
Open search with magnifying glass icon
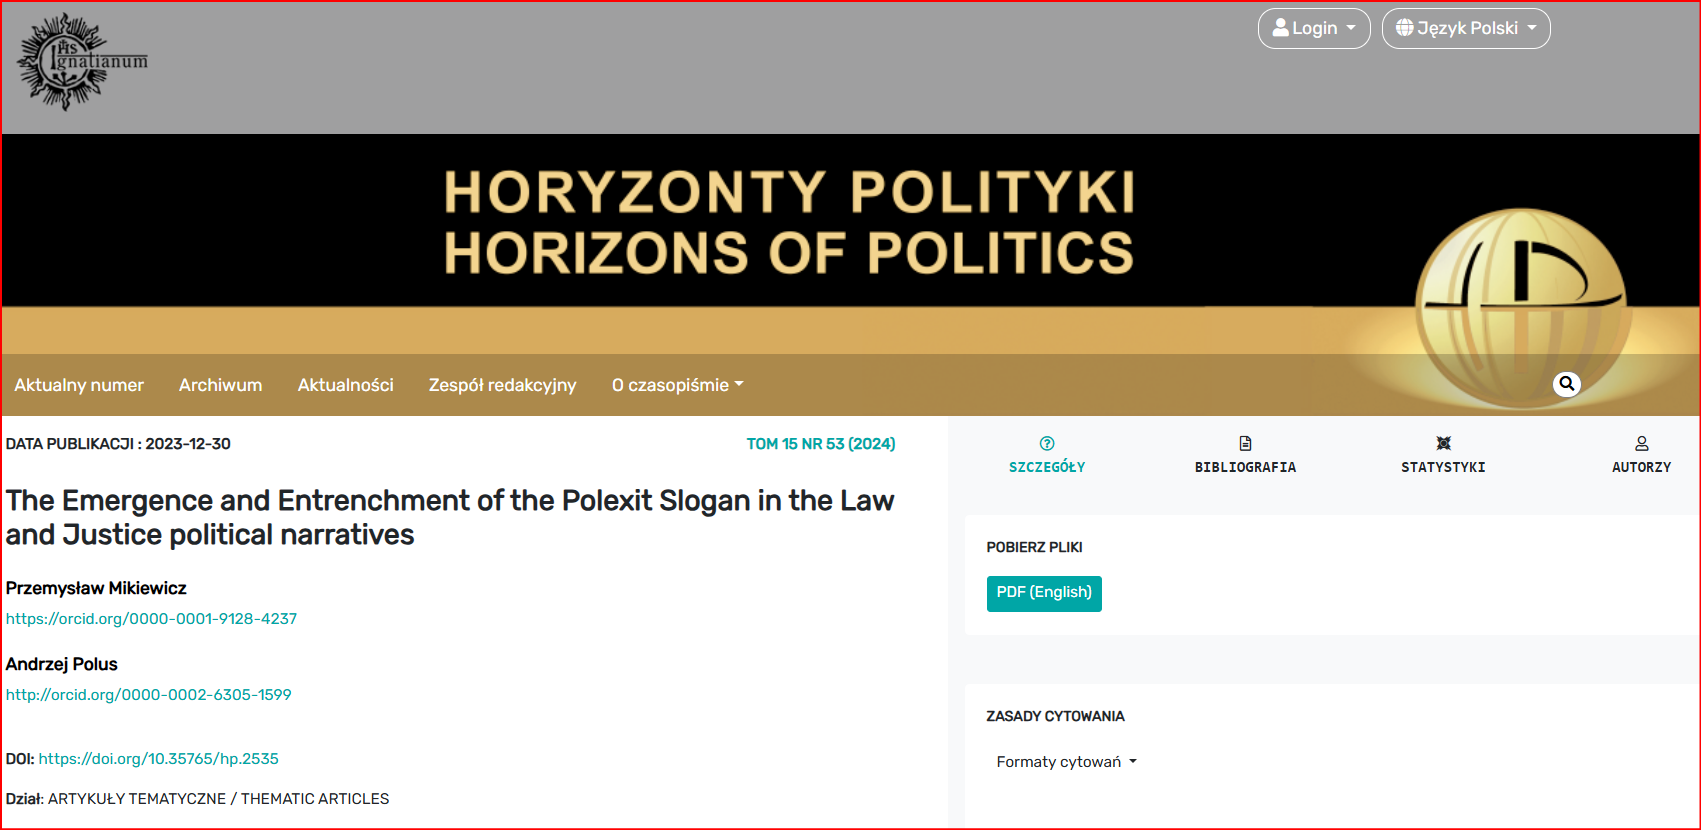(x=1567, y=384)
